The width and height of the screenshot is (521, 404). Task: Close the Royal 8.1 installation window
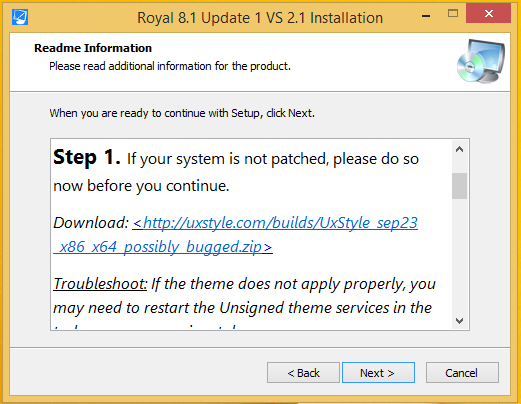488,13
